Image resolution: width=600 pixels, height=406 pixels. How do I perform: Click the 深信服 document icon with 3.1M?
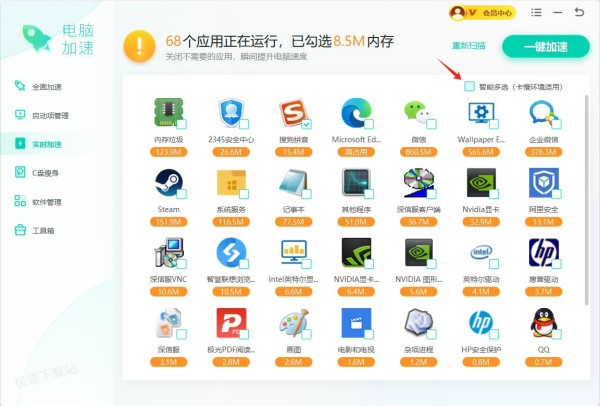[168, 323]
